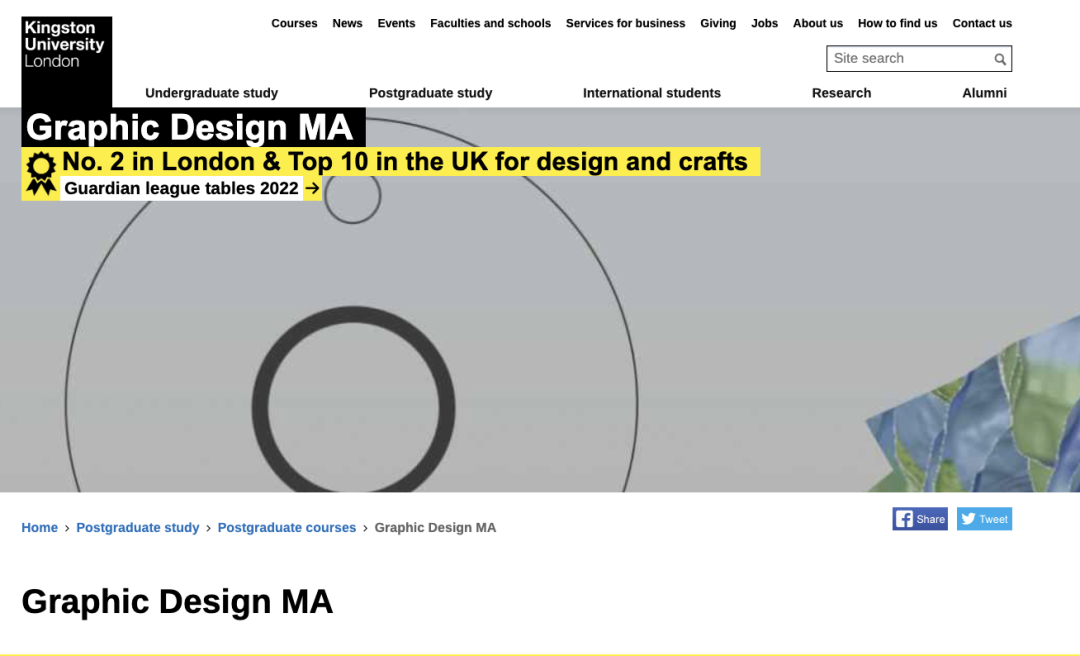Open How to find us
1080x656 pixels.
(x=897, y=23)
